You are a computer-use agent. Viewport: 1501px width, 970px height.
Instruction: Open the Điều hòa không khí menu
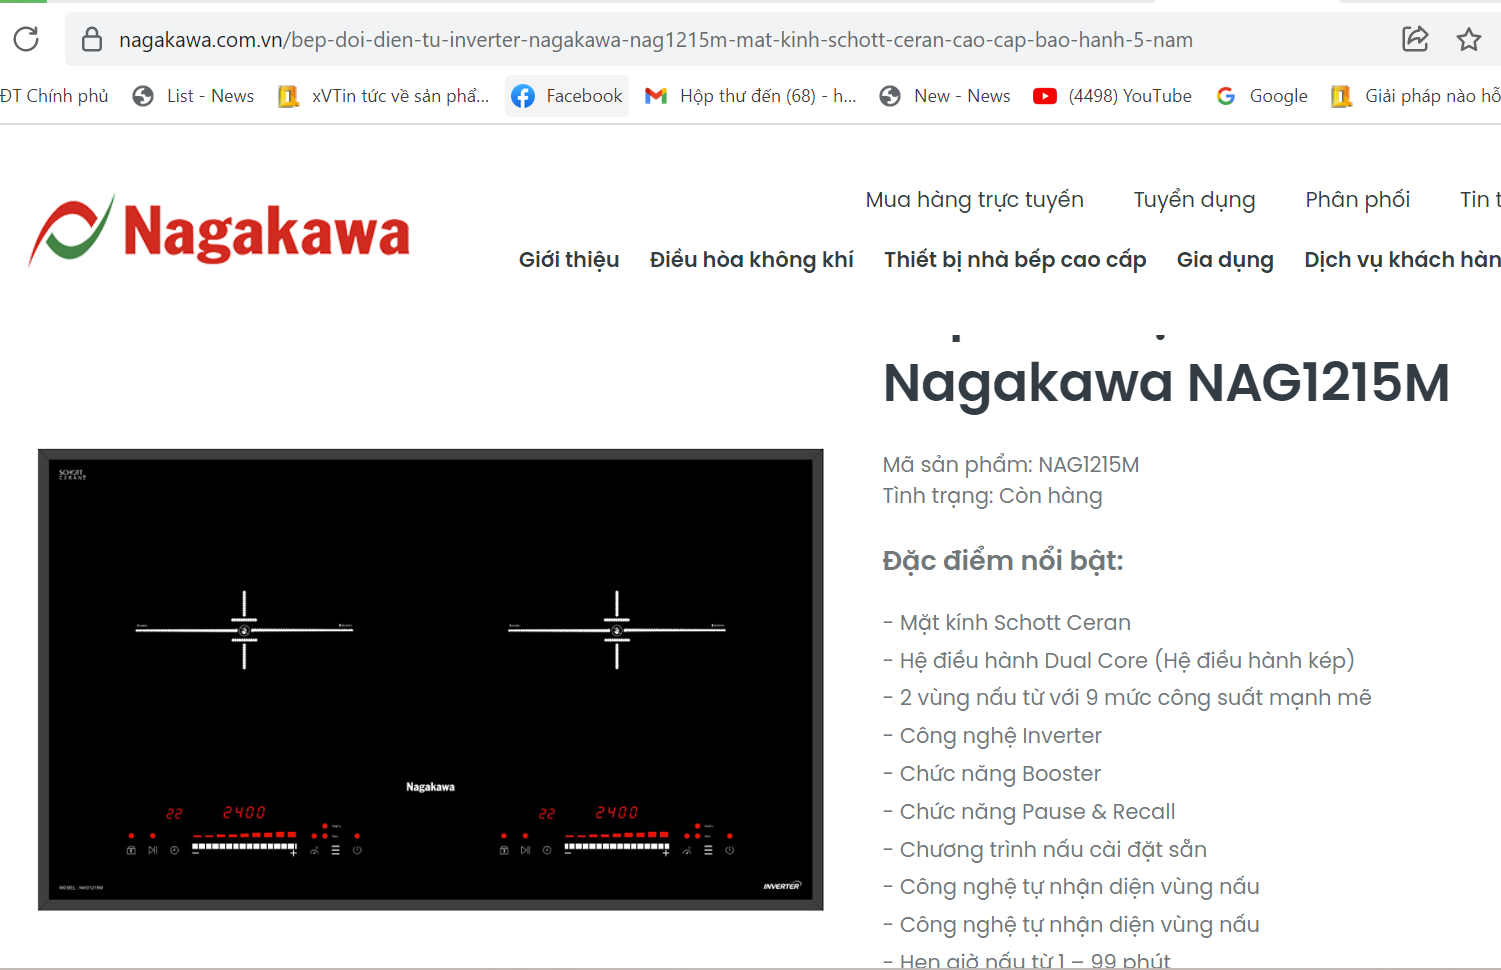(751, 260)
